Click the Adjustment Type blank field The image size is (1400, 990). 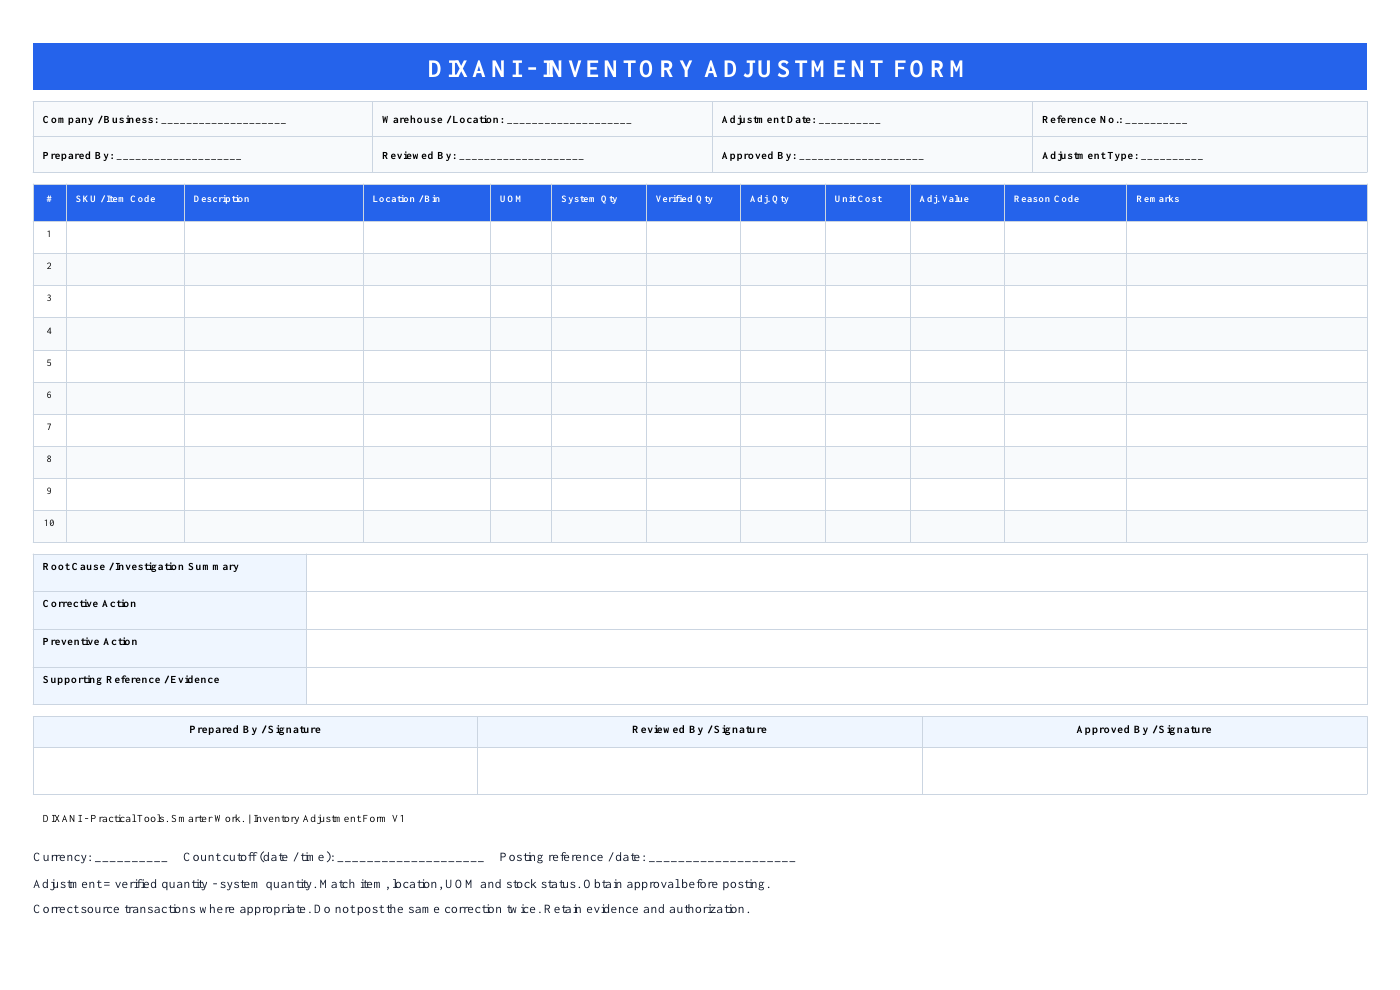click(1172, 158)
